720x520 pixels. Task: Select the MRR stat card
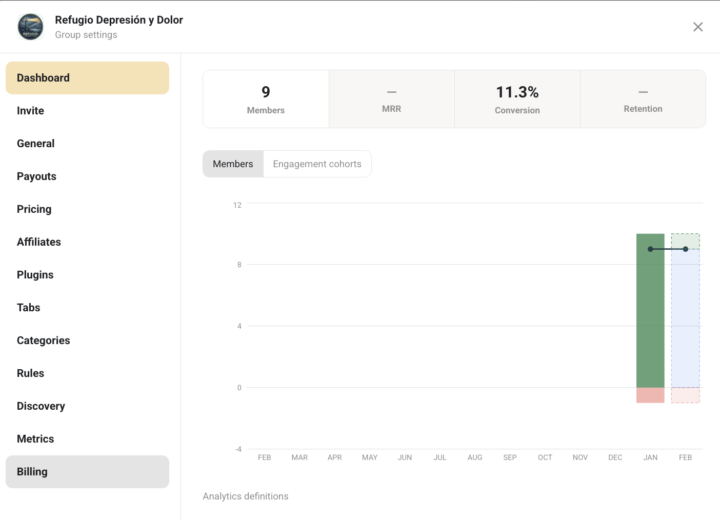click(392, 99)
